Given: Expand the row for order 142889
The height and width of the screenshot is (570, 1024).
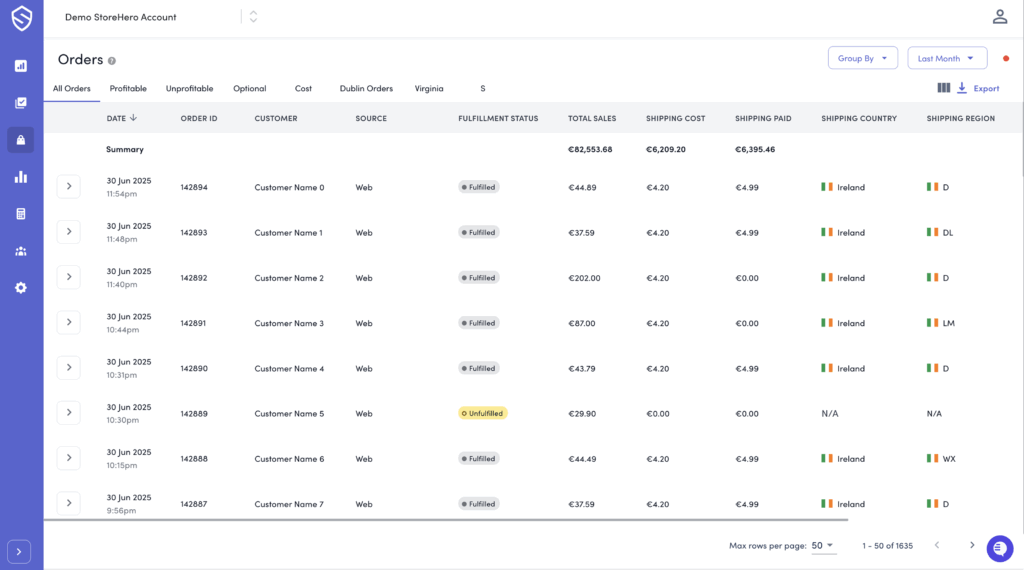Looking at the screenshot, I should tap(68, 412).
